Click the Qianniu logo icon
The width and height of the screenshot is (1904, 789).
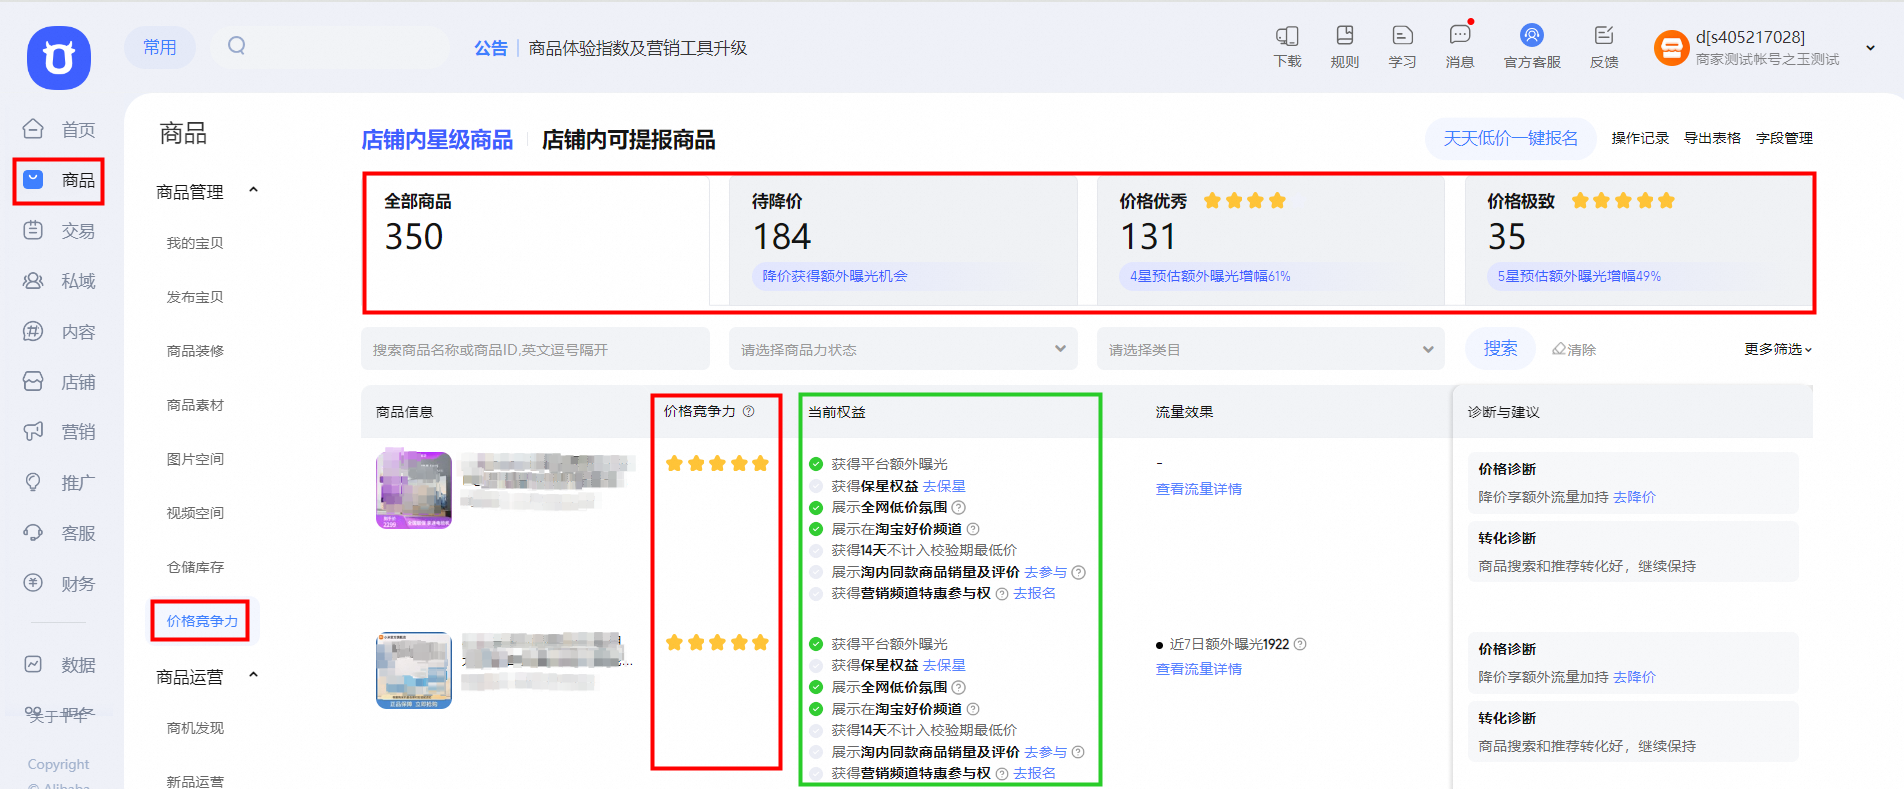click(59, 57)
